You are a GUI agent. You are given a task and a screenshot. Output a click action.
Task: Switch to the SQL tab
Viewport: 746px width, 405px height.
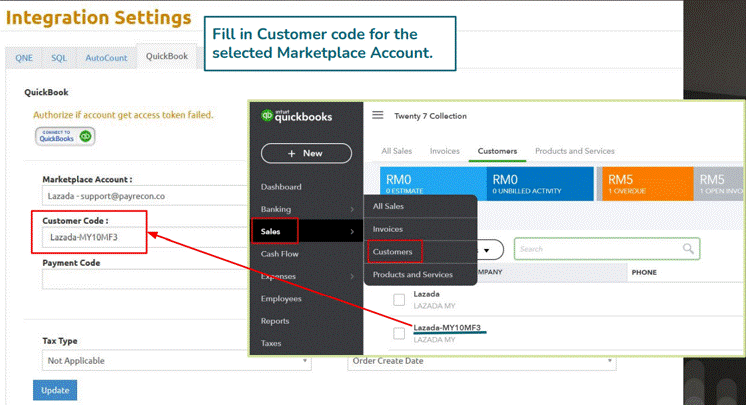click(x=59, y=58)
